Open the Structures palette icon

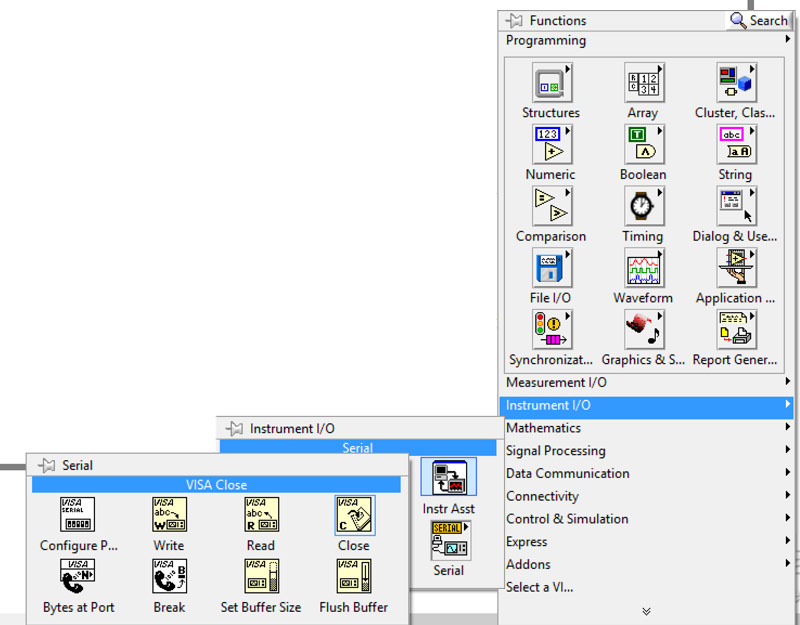[x=552, y=83]
